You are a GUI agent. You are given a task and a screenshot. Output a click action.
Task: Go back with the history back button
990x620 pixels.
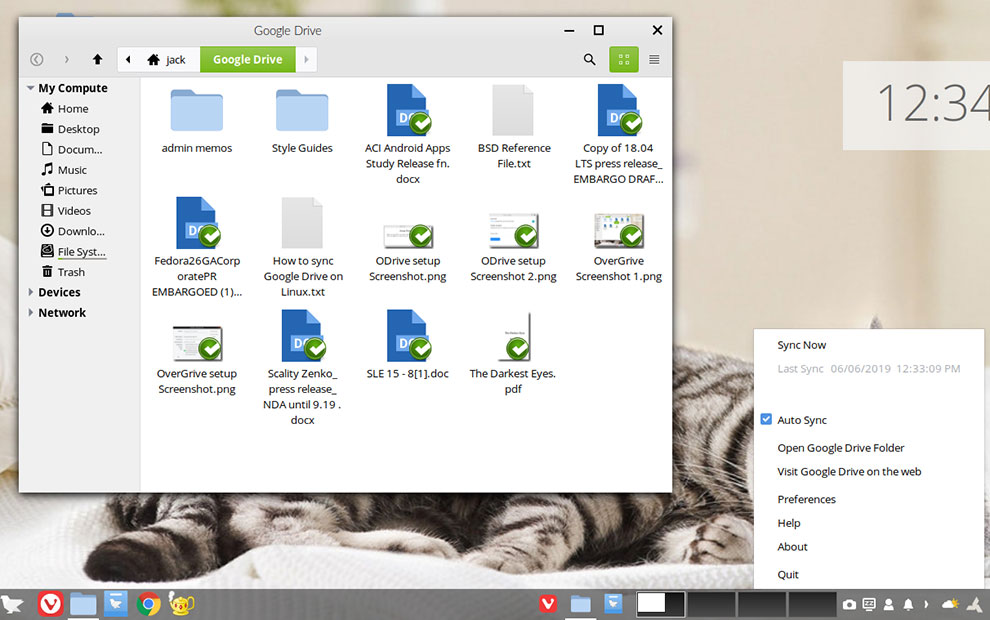pyautogui.click(x=37, y=59)
